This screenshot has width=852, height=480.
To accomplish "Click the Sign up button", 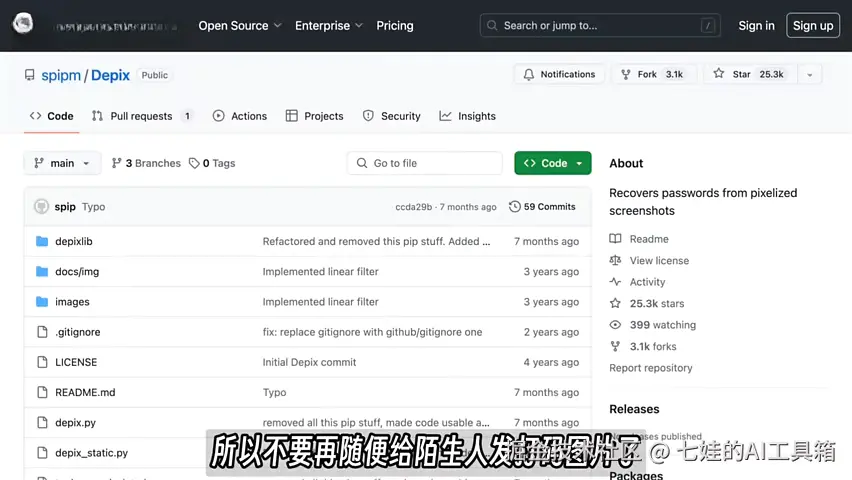I will (813, 26).
